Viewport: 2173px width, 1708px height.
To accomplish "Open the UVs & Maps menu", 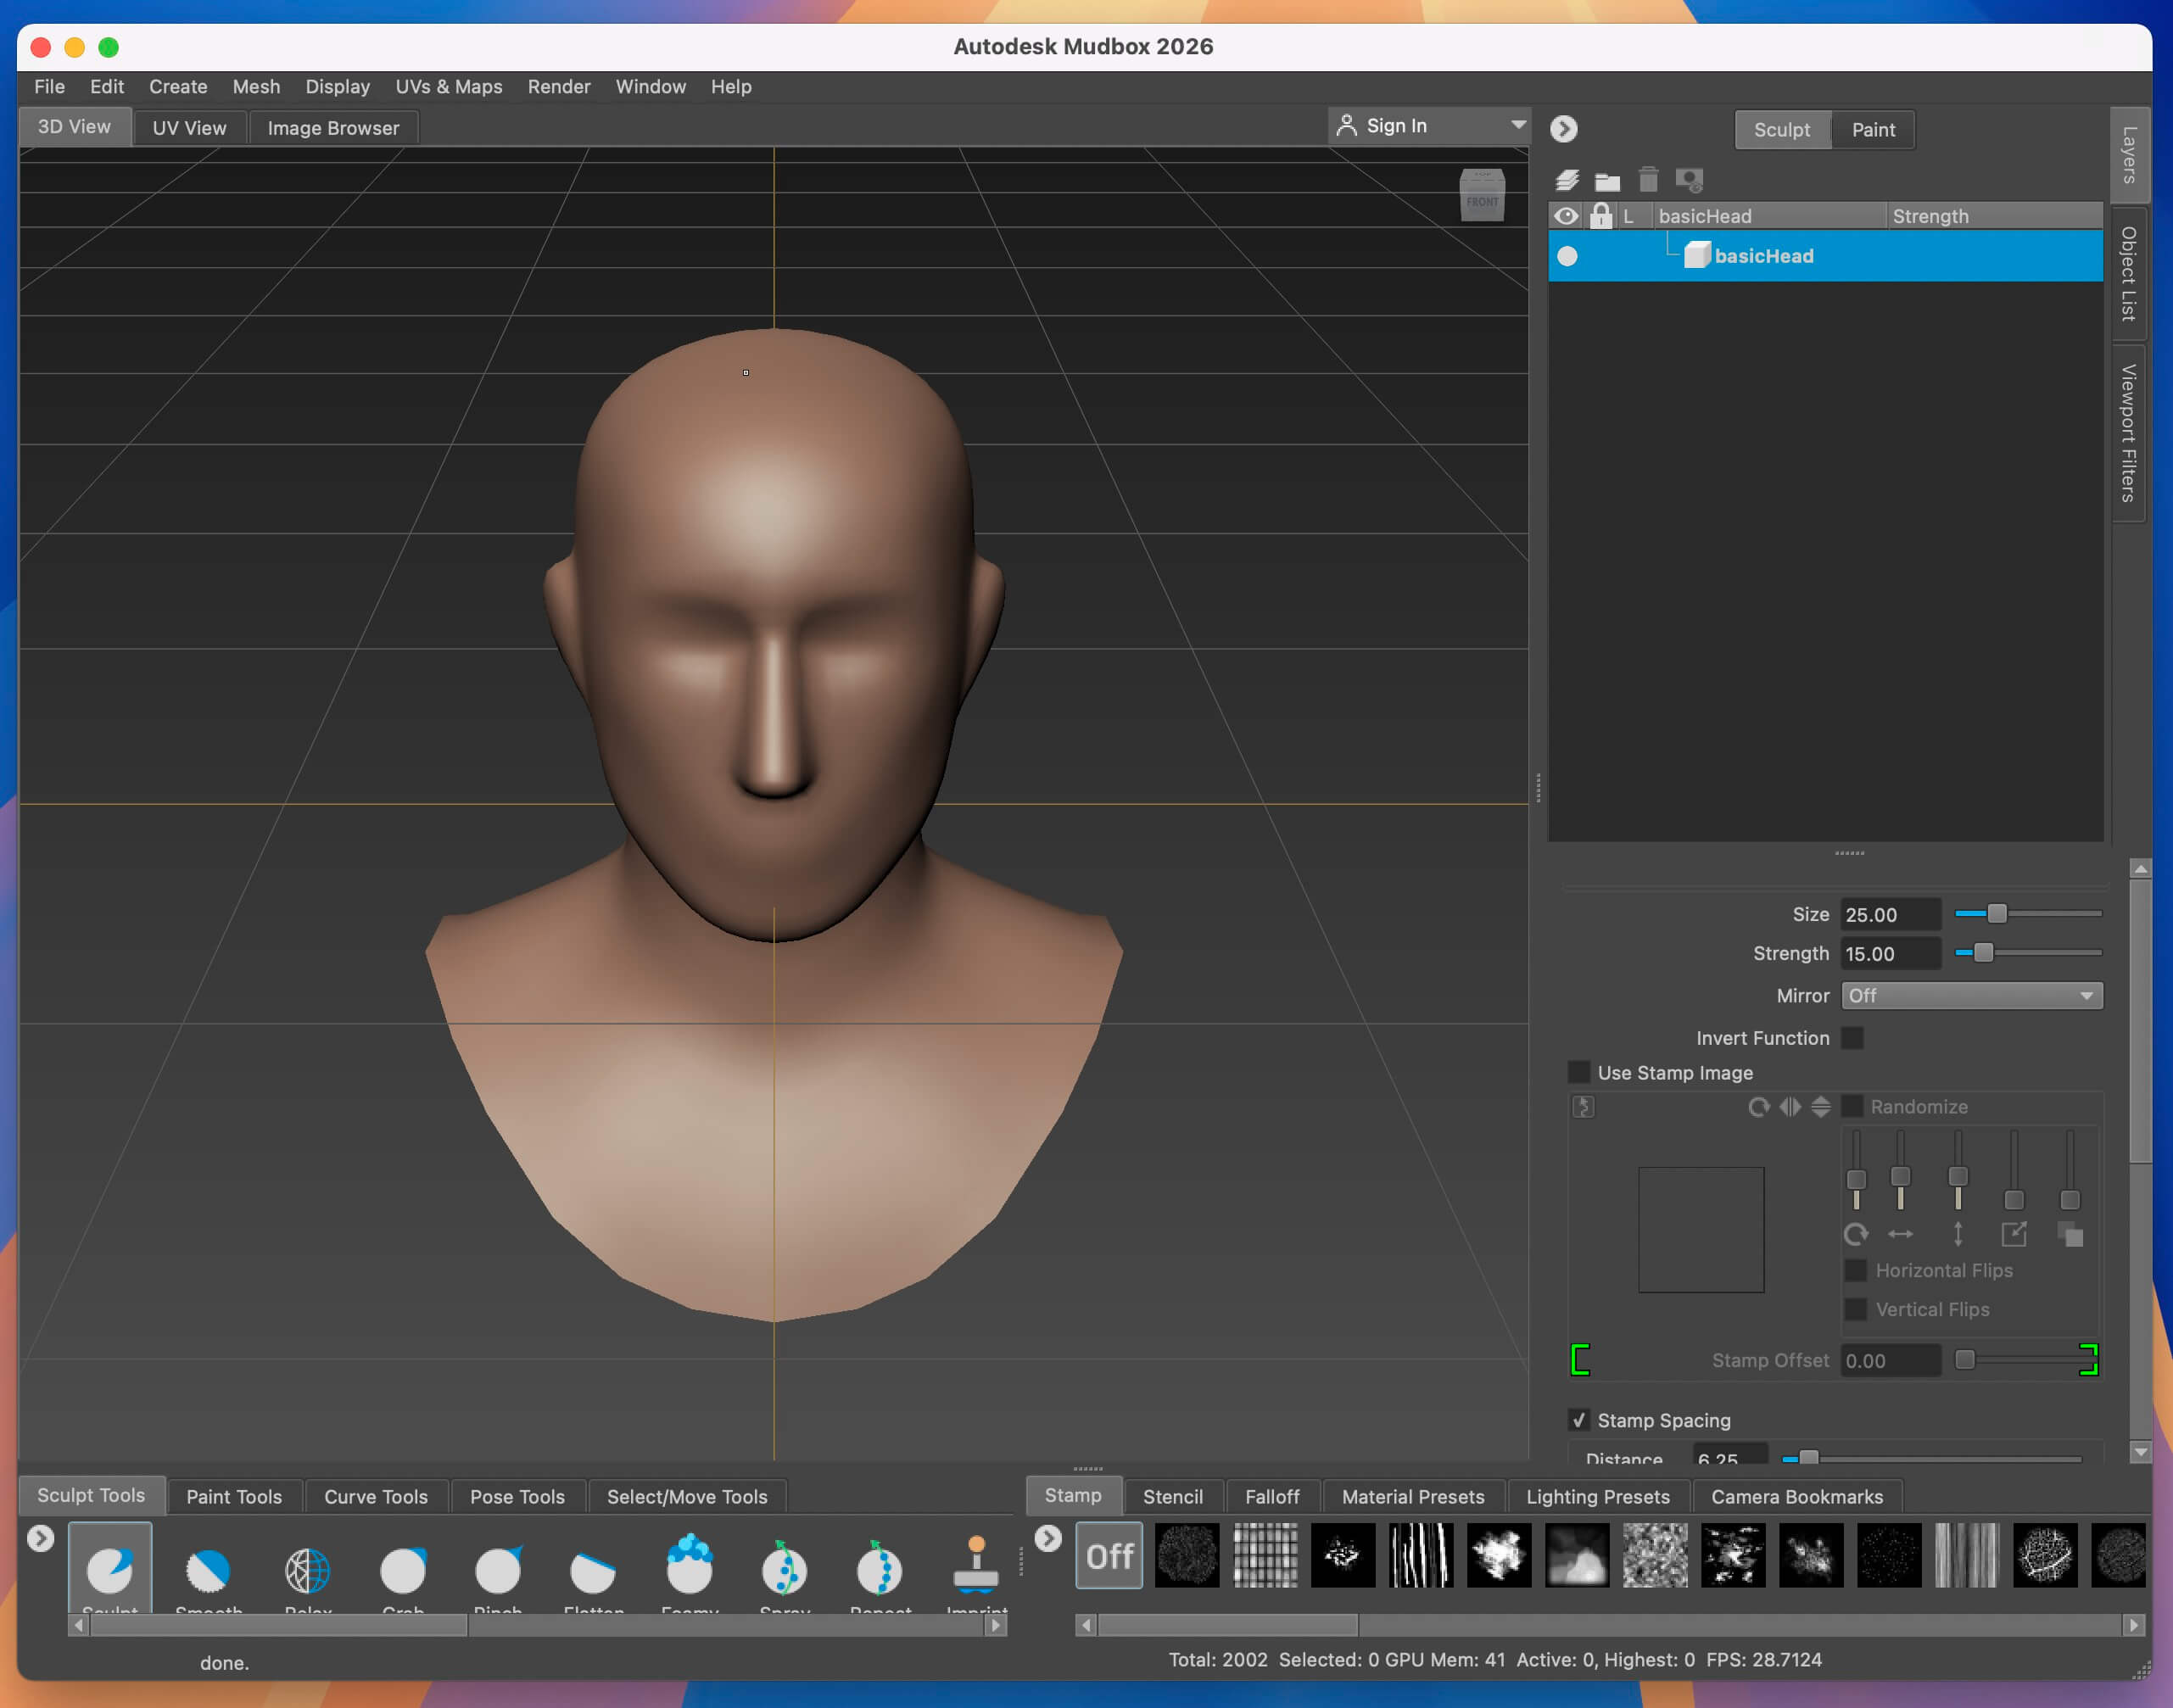I will (448, 87).
